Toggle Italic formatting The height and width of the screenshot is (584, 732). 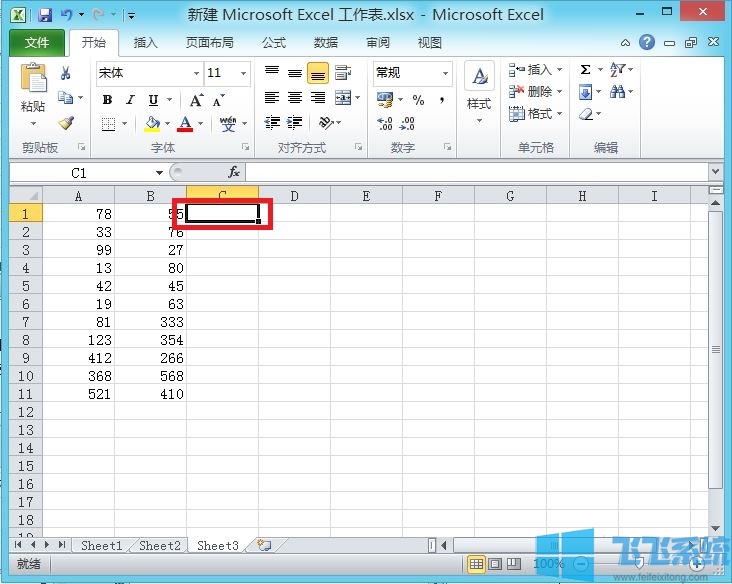[x=130, y=100]
